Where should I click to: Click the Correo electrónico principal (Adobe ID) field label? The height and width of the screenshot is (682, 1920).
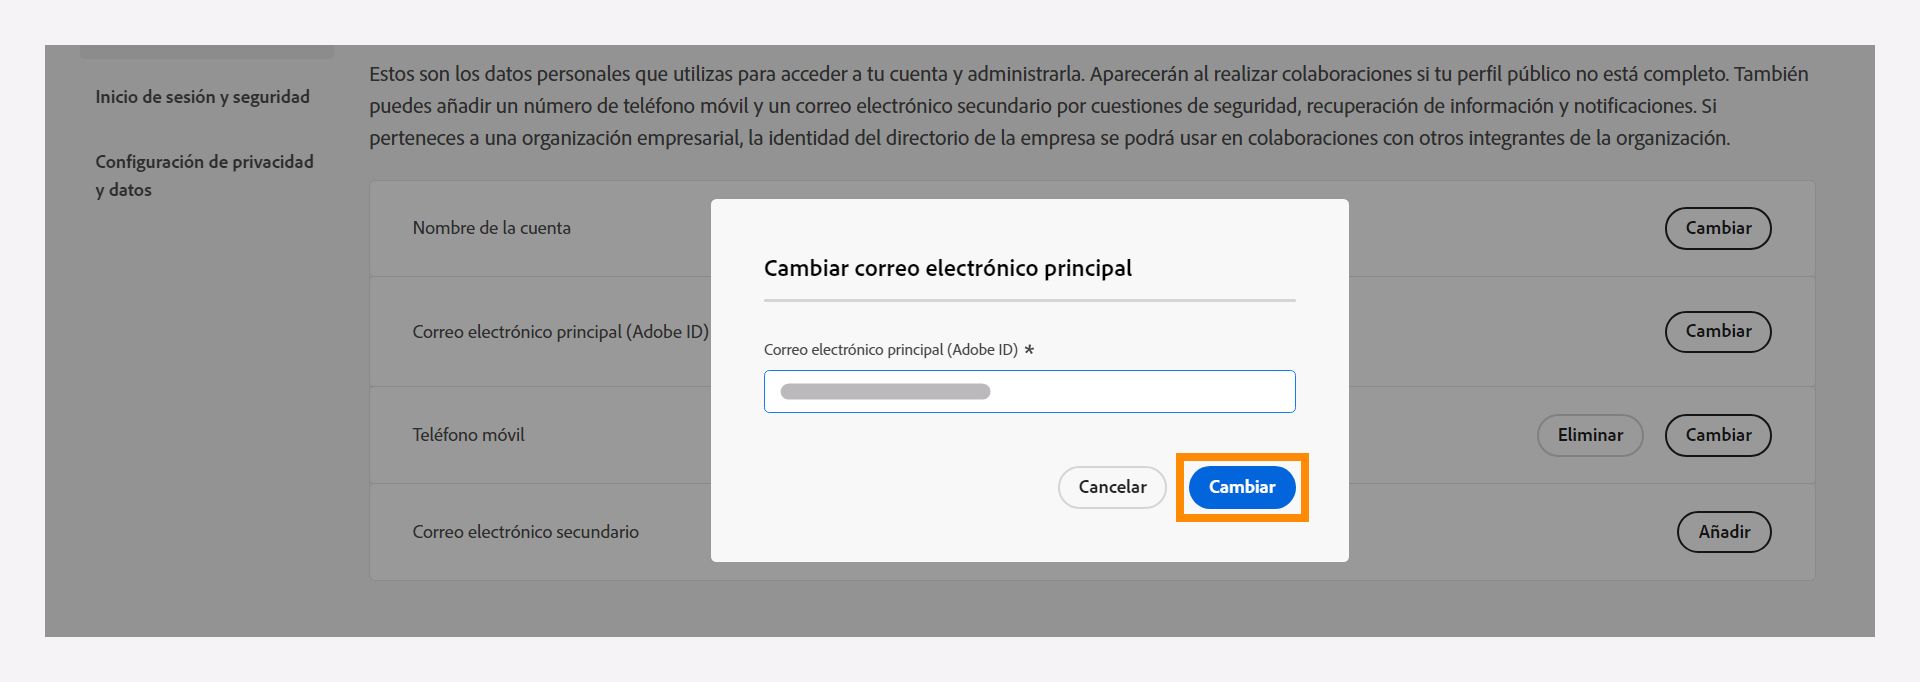[893, 349]
